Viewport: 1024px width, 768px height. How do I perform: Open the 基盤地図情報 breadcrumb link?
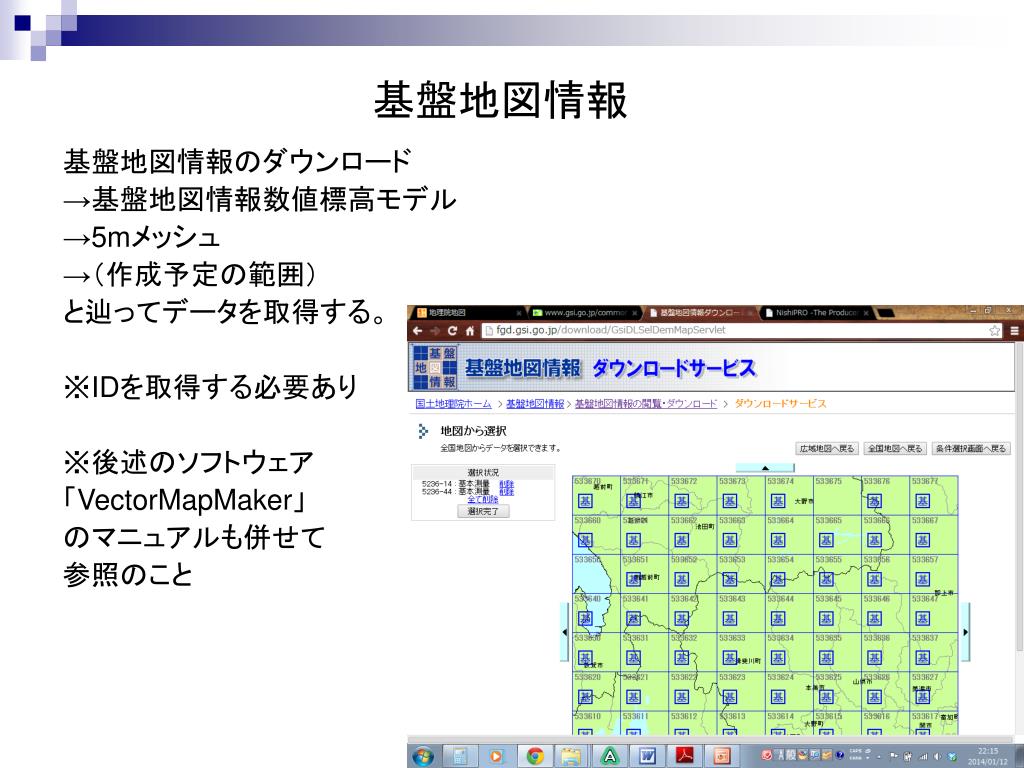click(535, 404)
